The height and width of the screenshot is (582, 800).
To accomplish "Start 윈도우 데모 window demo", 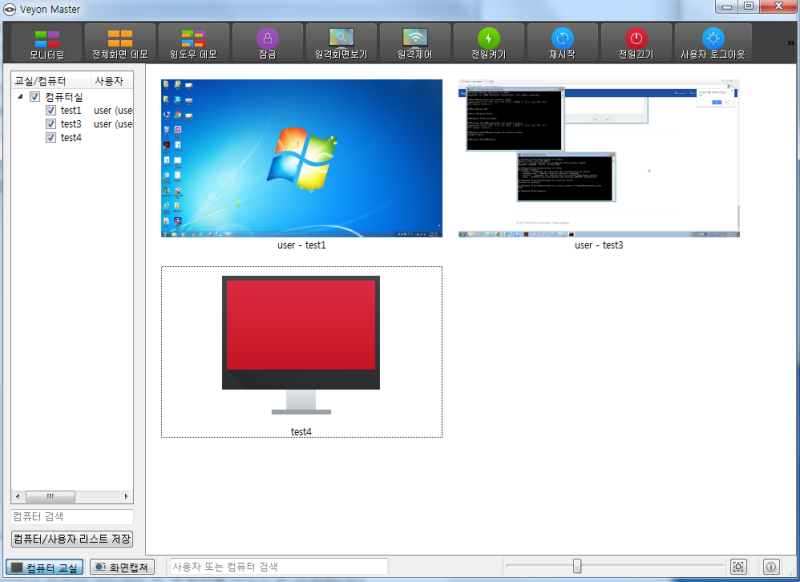I will click(193, 43).
